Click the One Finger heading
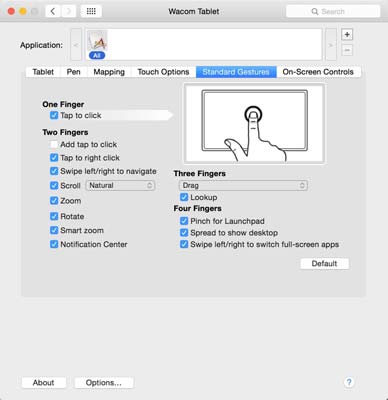The height and width of the screenshot is (400, 388). [63, 104]
